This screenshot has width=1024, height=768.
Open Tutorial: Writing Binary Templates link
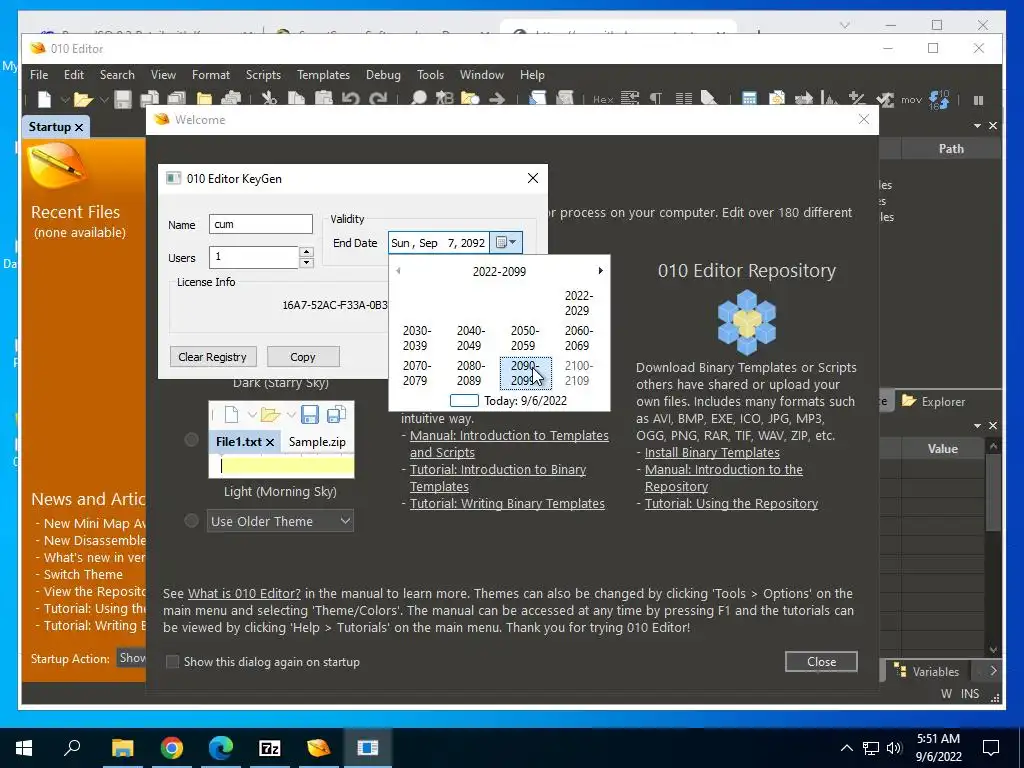507,504
